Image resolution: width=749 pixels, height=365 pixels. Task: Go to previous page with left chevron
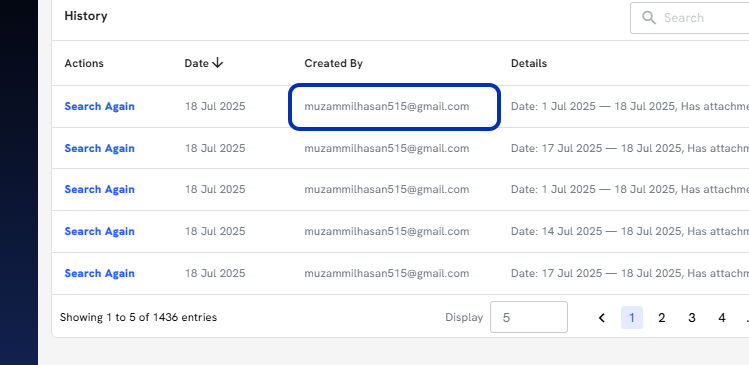point(602,318)
